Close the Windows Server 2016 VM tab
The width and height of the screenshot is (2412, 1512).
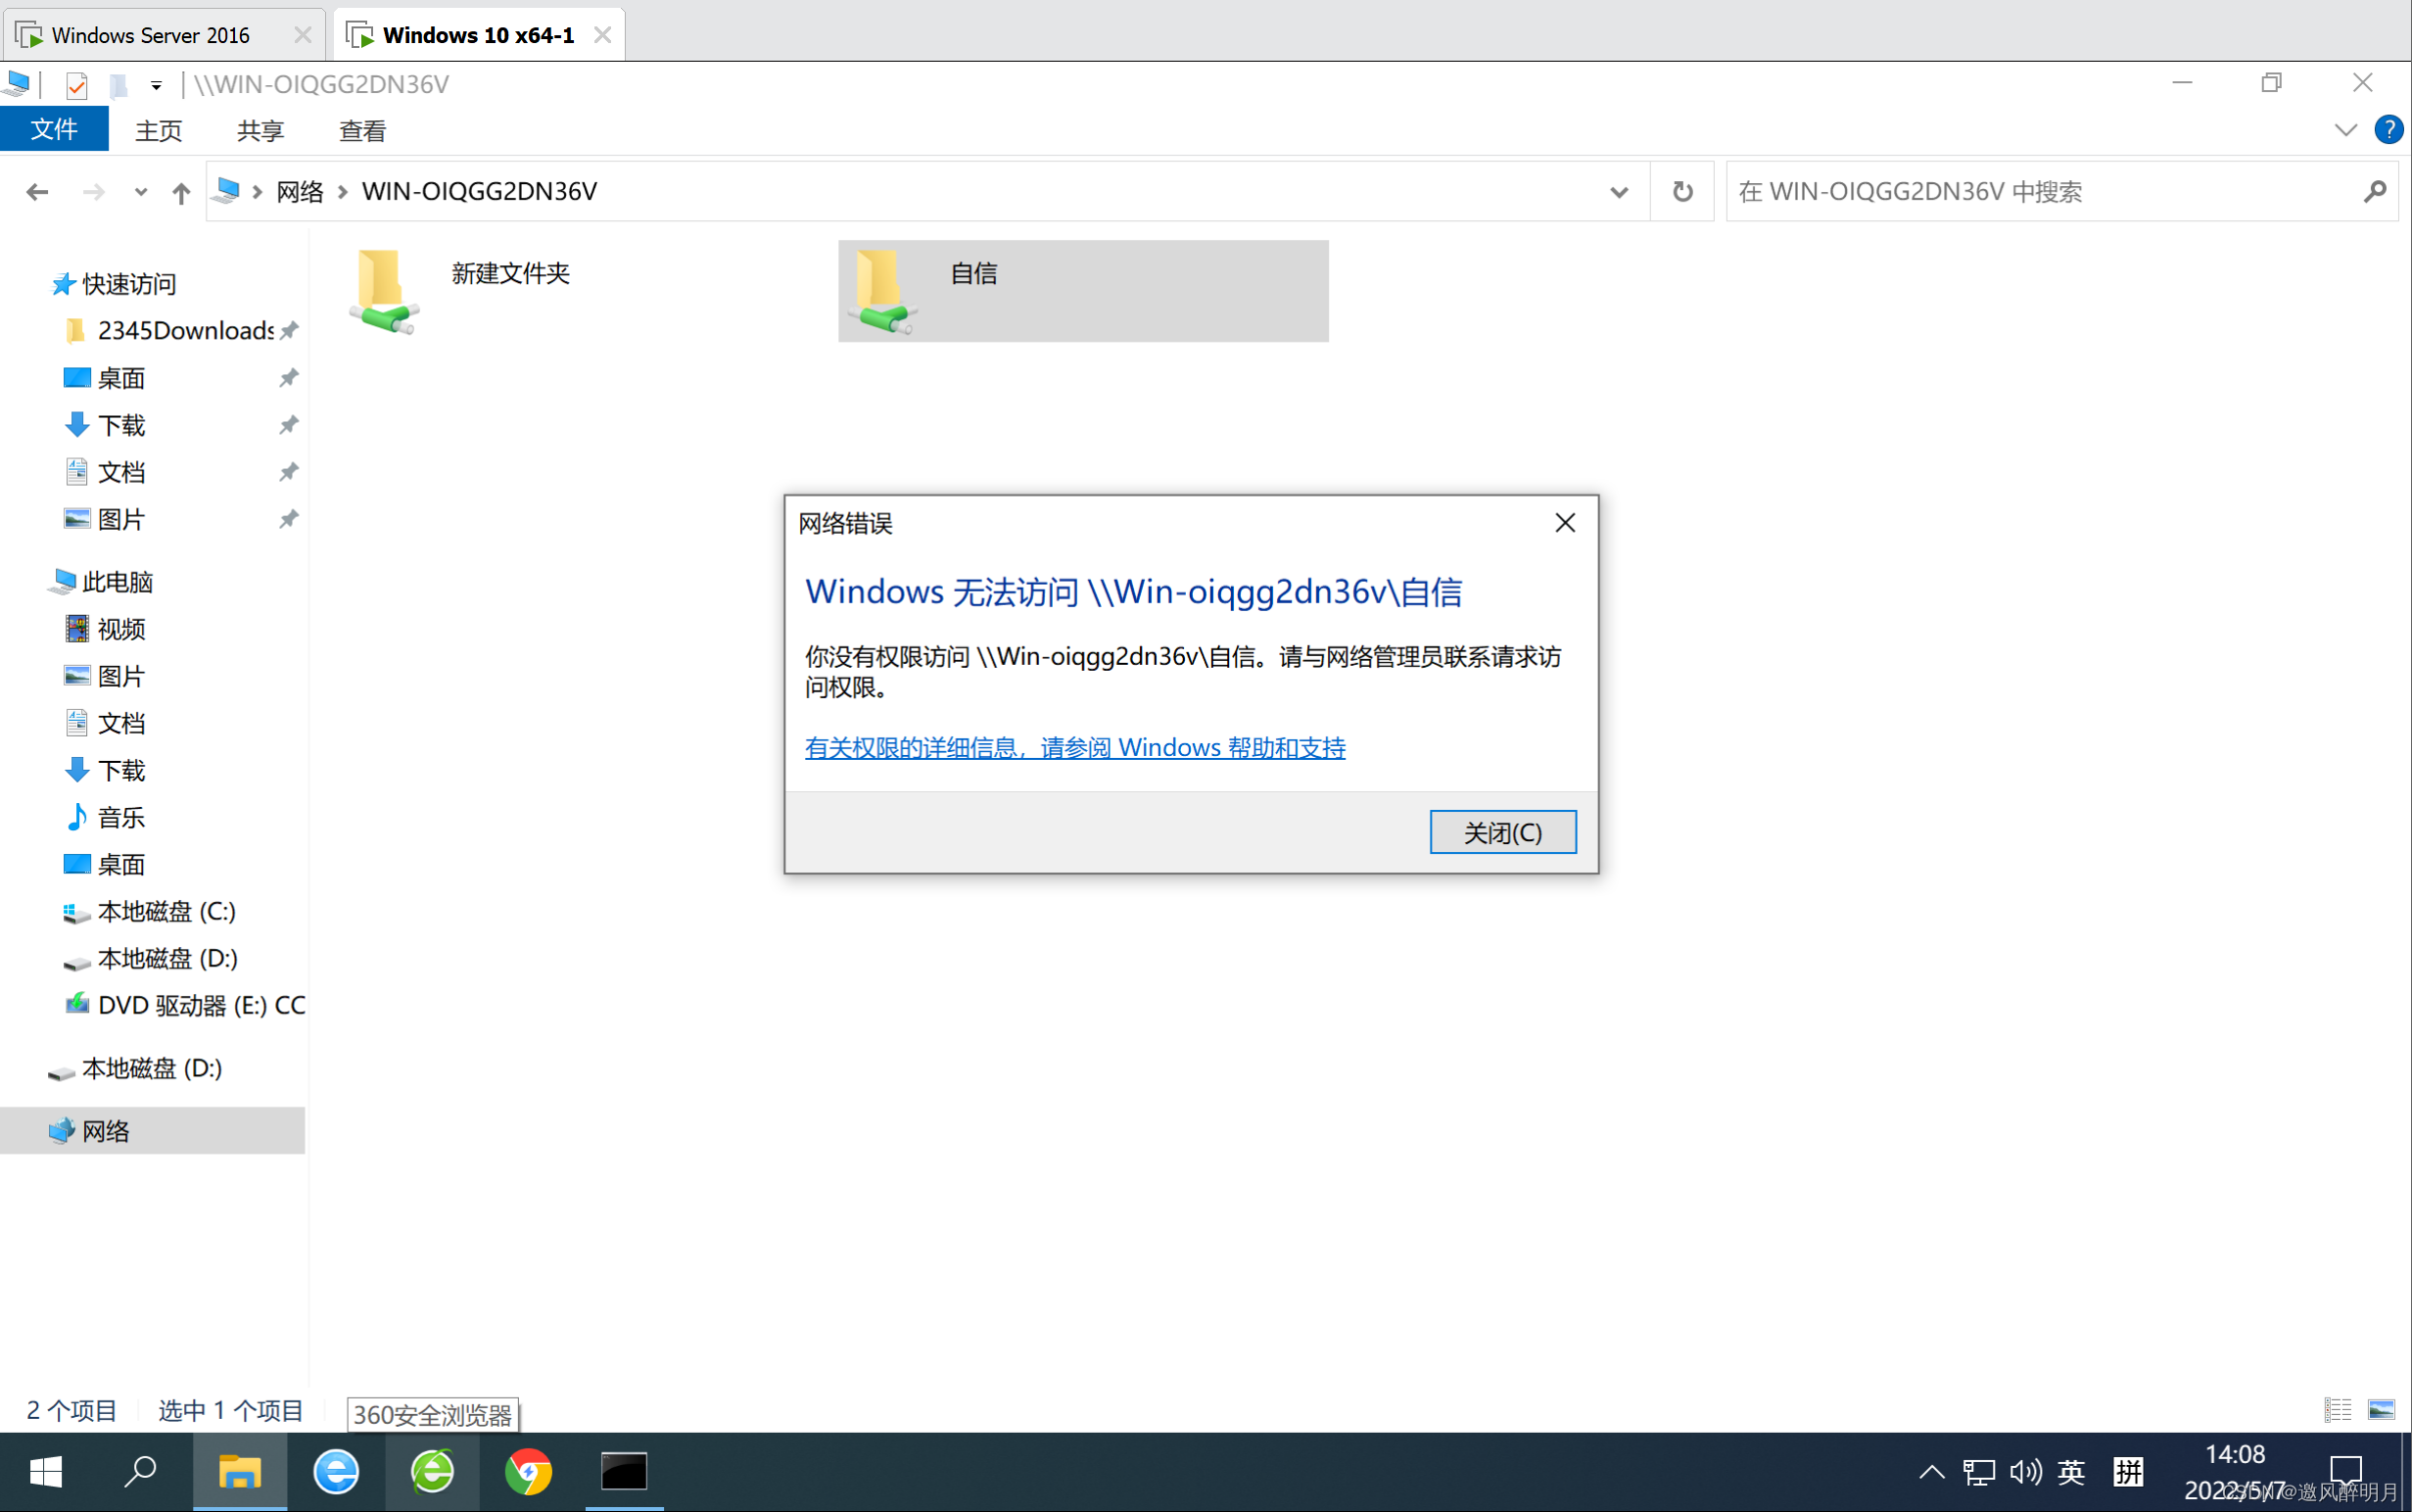click(x=302, y=35)
